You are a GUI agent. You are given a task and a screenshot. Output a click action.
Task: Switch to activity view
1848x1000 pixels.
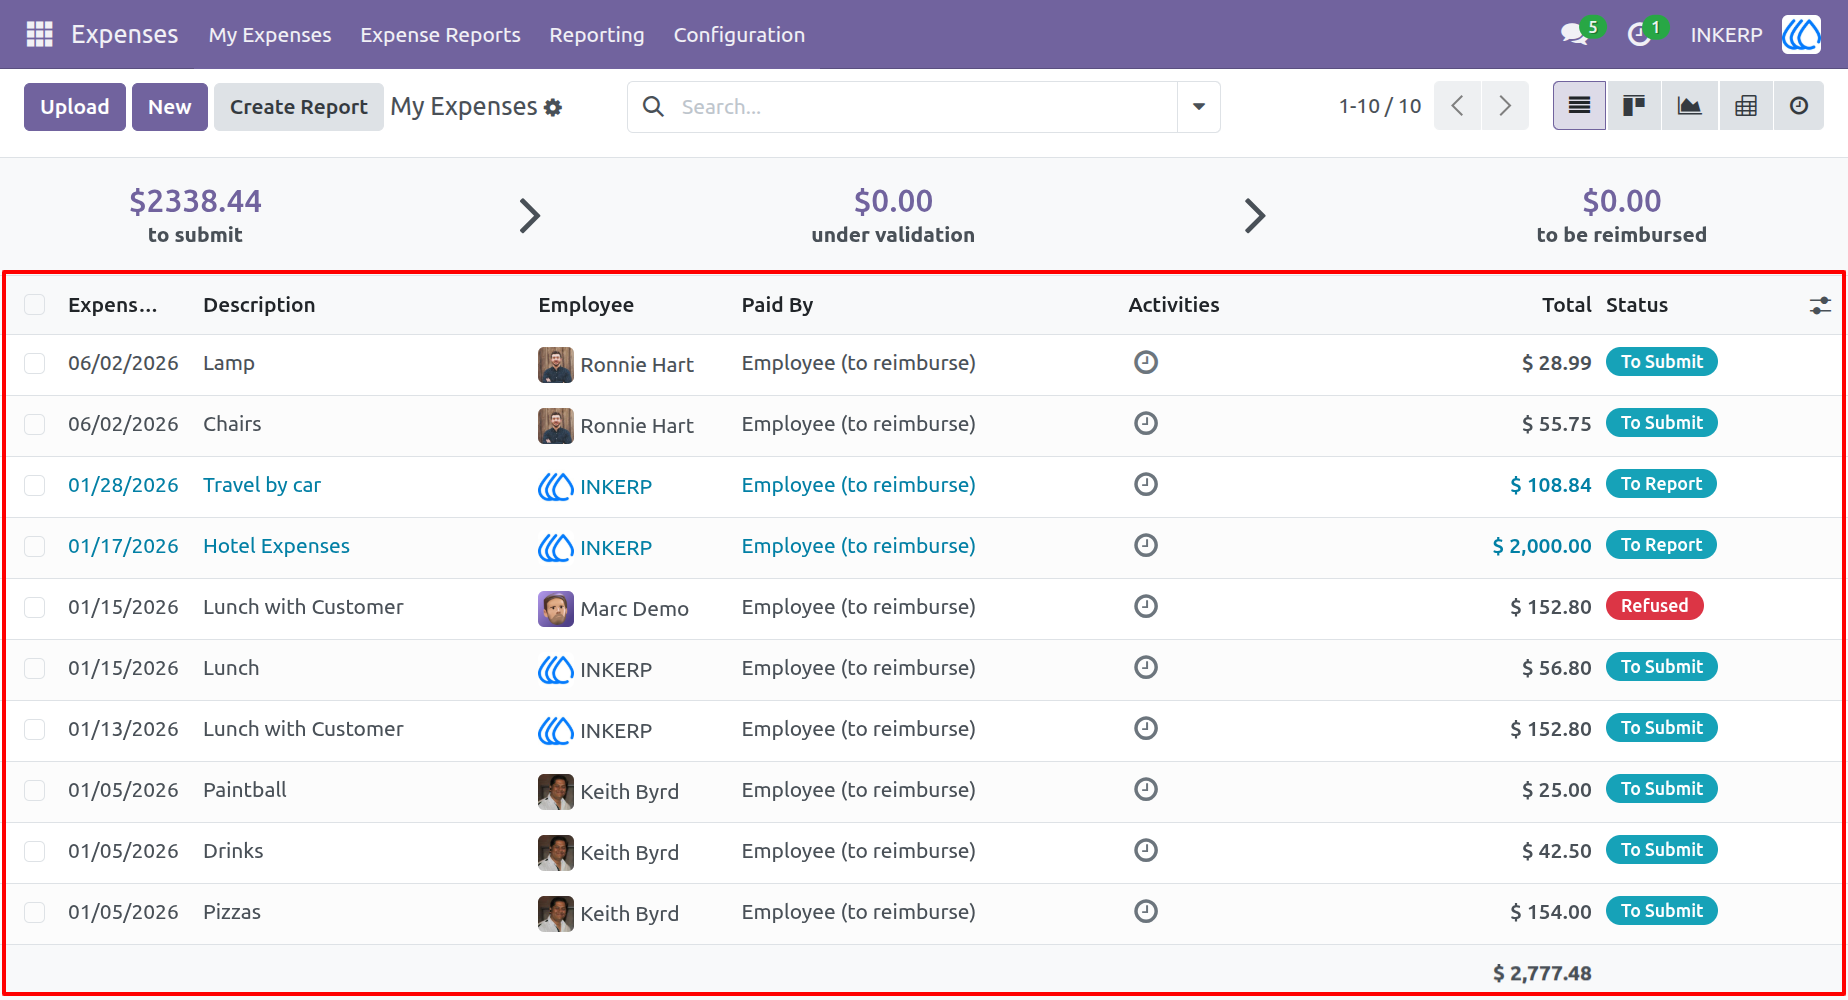tap(1799, 106)
